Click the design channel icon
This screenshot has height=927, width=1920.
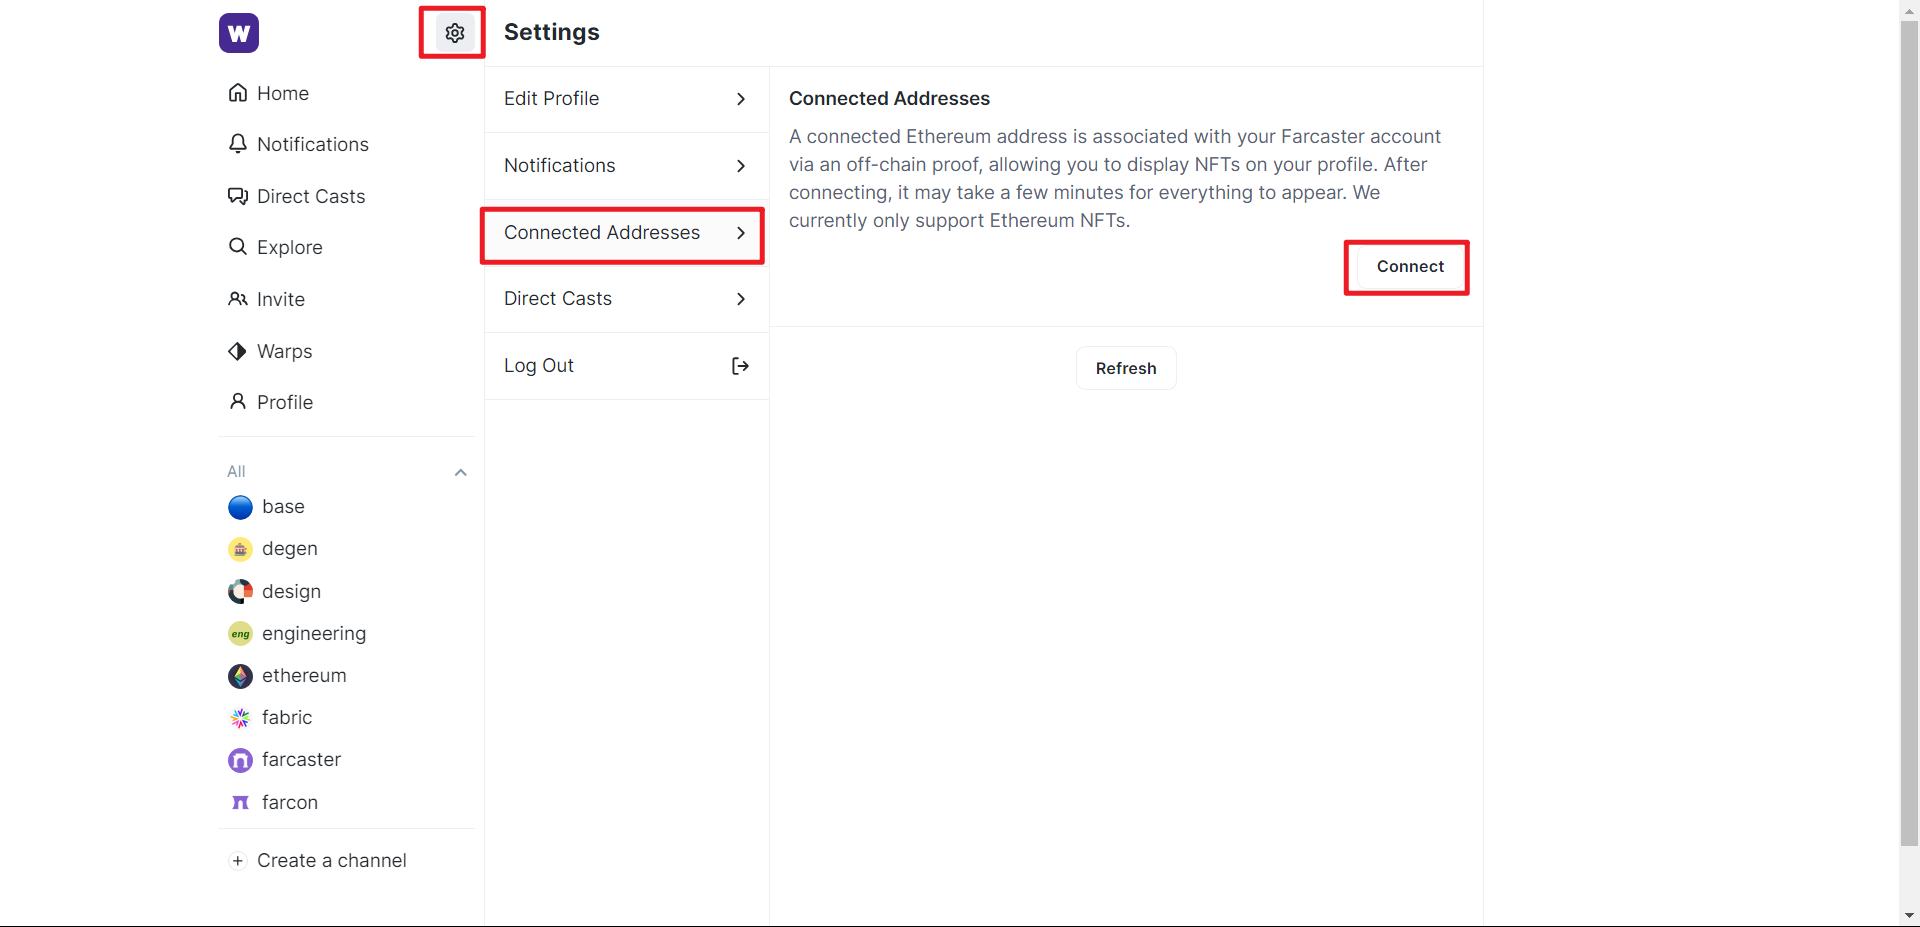point(240,592)
